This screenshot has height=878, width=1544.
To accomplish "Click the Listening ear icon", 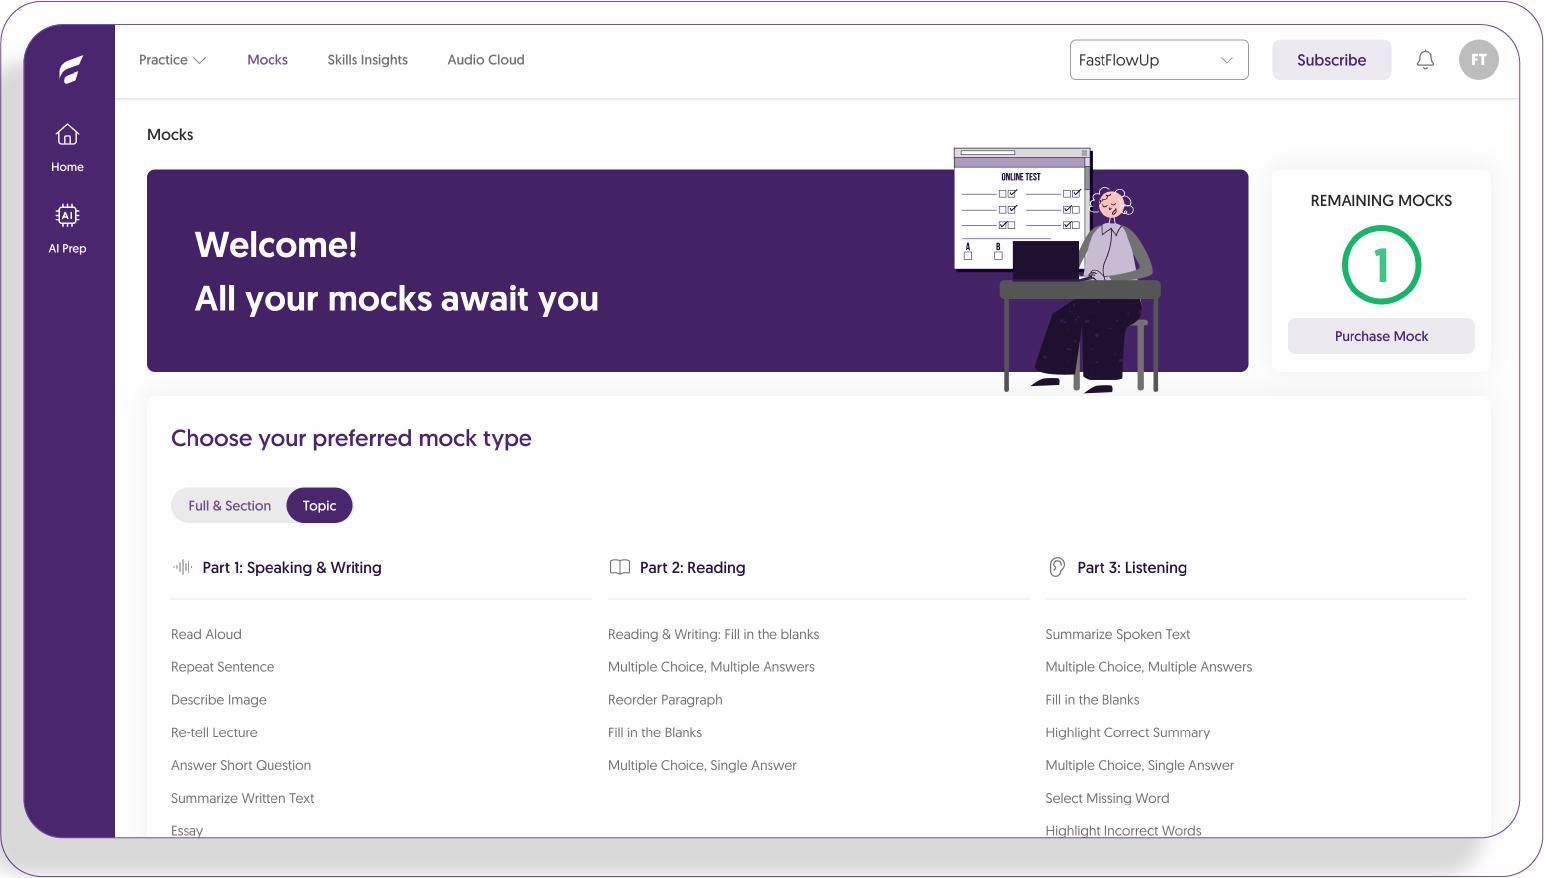I will [x=1057, y=567].
